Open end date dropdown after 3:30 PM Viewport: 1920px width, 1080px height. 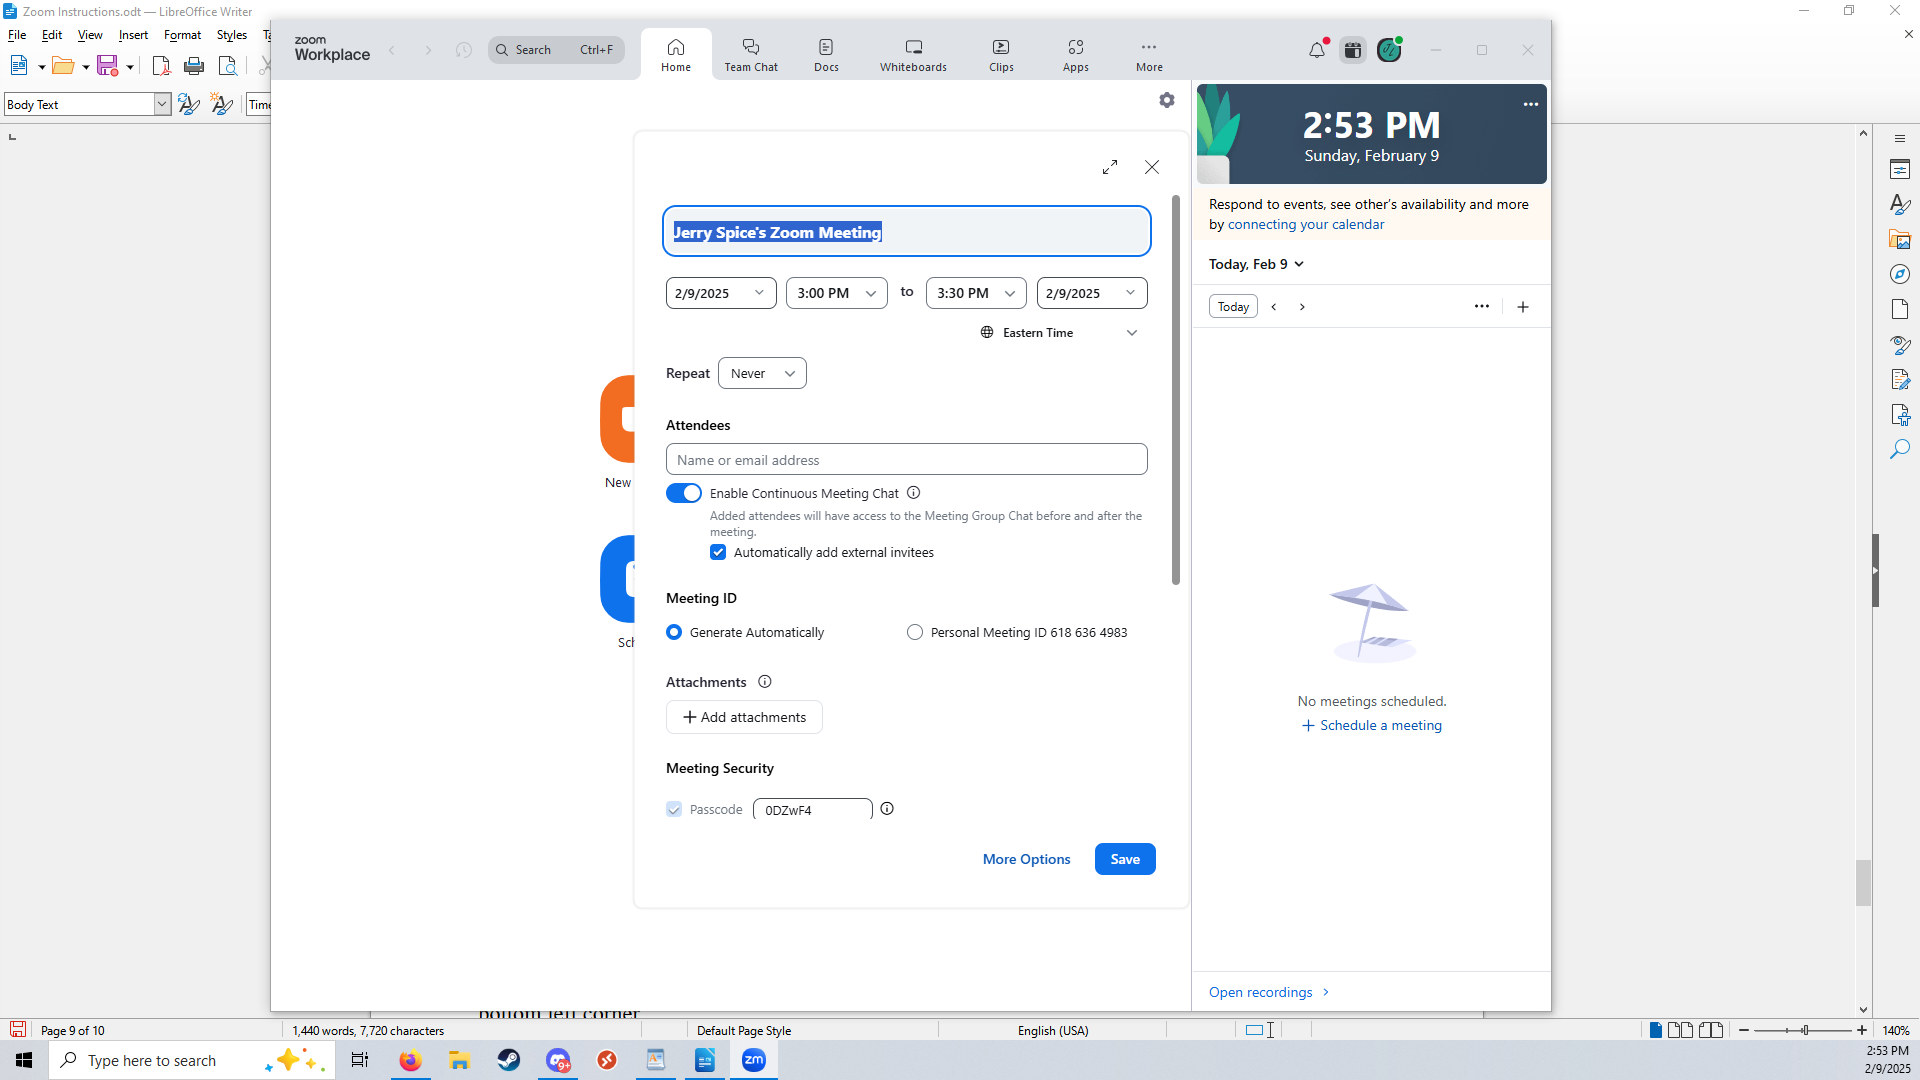[x=1092, y=293]
